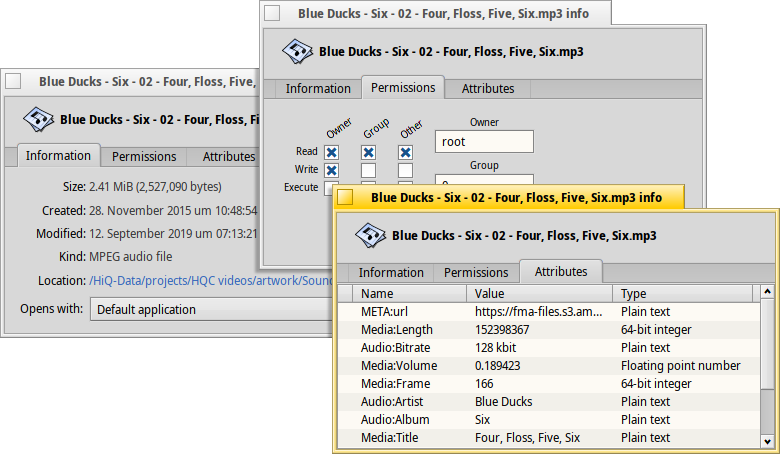Viewport: 780px width, 454px height.
Task: Disable the Group Read permission checkbox
Action: click(x=368, y=152)
